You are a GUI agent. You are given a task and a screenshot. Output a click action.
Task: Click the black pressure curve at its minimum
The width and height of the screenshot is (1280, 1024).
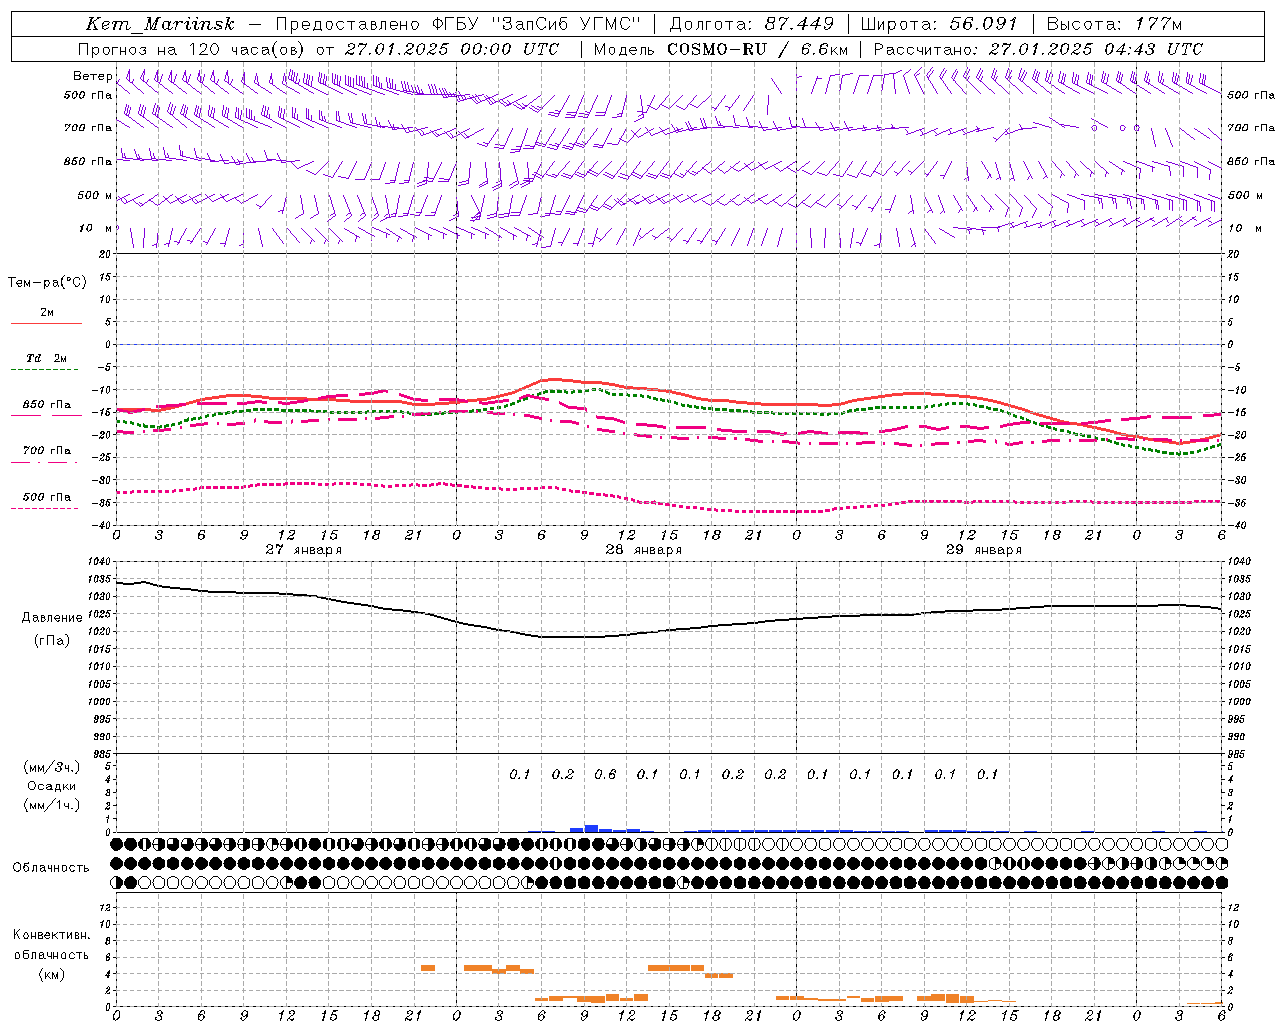click(570, 637)
